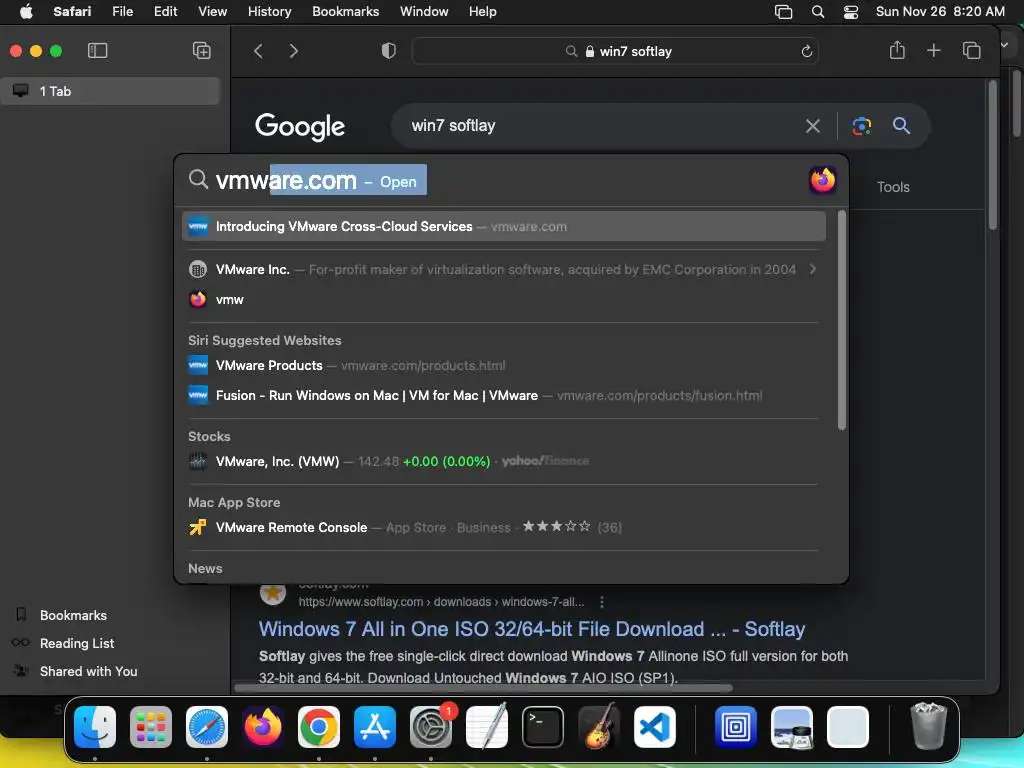Reload the page in address bar

807,51
